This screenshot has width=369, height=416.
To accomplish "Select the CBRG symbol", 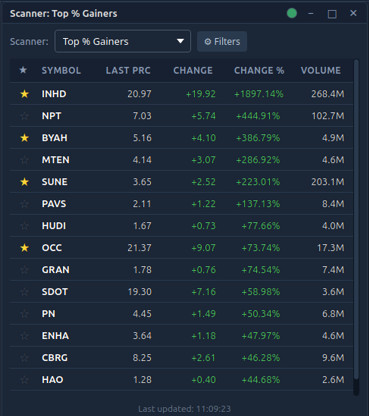I will pyautogui.click(x=55, y=358).
